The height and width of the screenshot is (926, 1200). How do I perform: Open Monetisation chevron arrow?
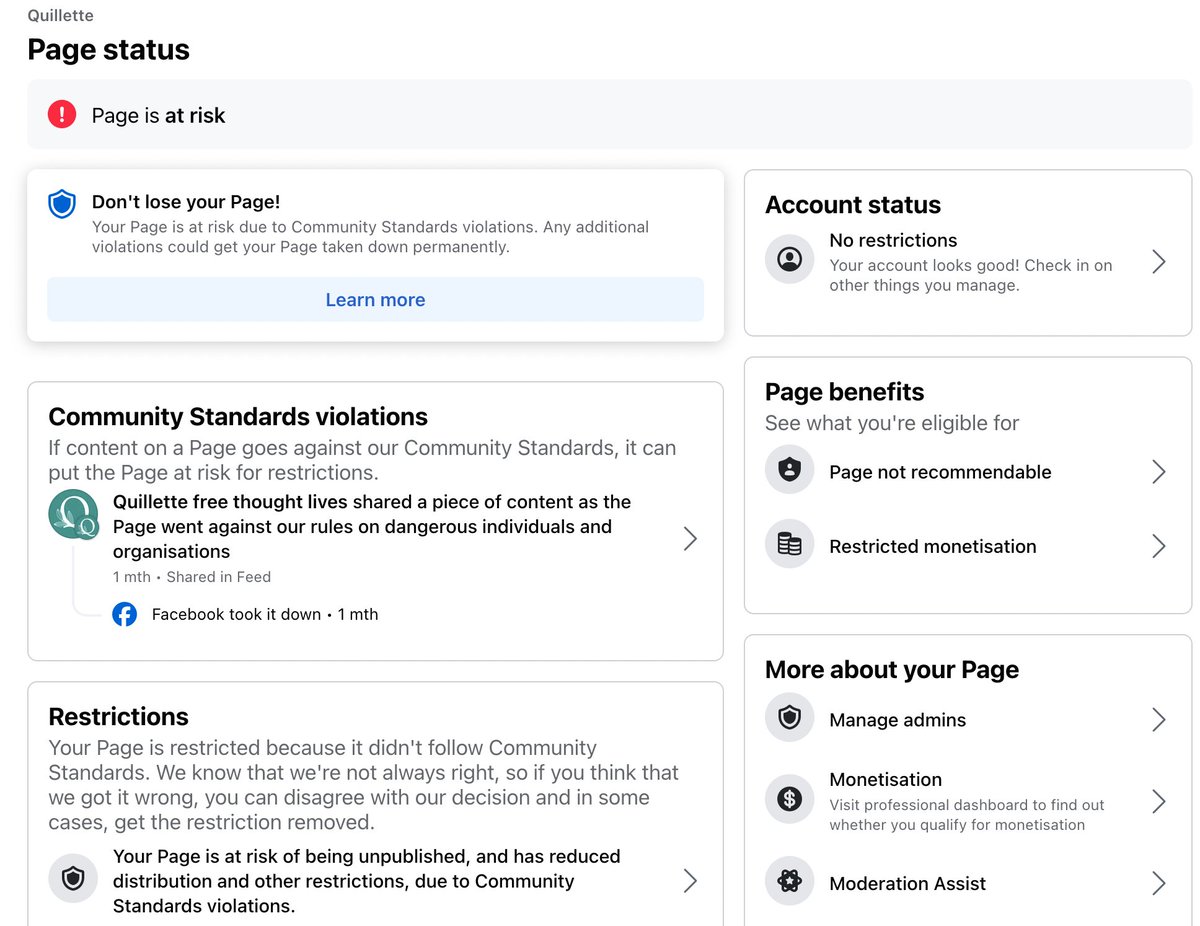(x=1159, y=801)
